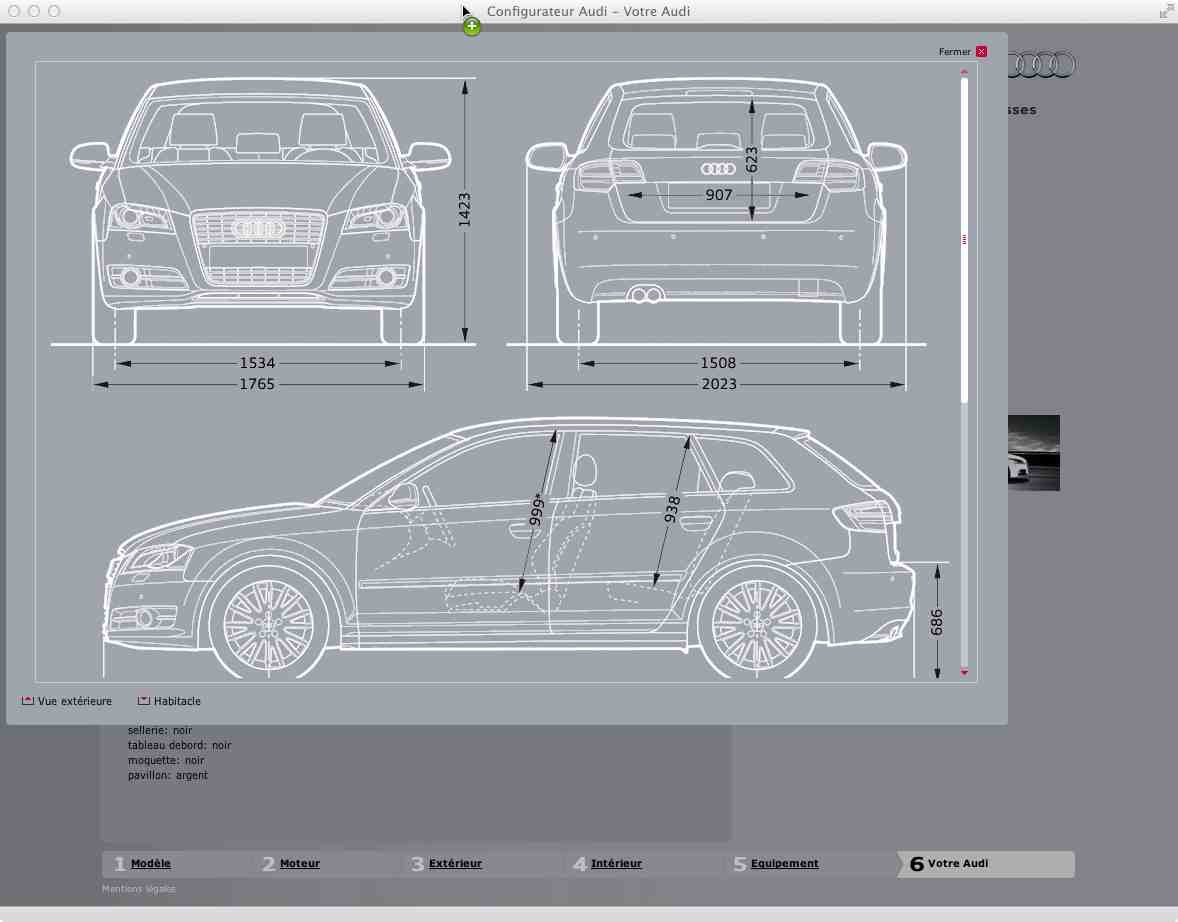Open step 3 Extérieur
The width and height of the screenshot is (1178, 922).
pos(455,863)
